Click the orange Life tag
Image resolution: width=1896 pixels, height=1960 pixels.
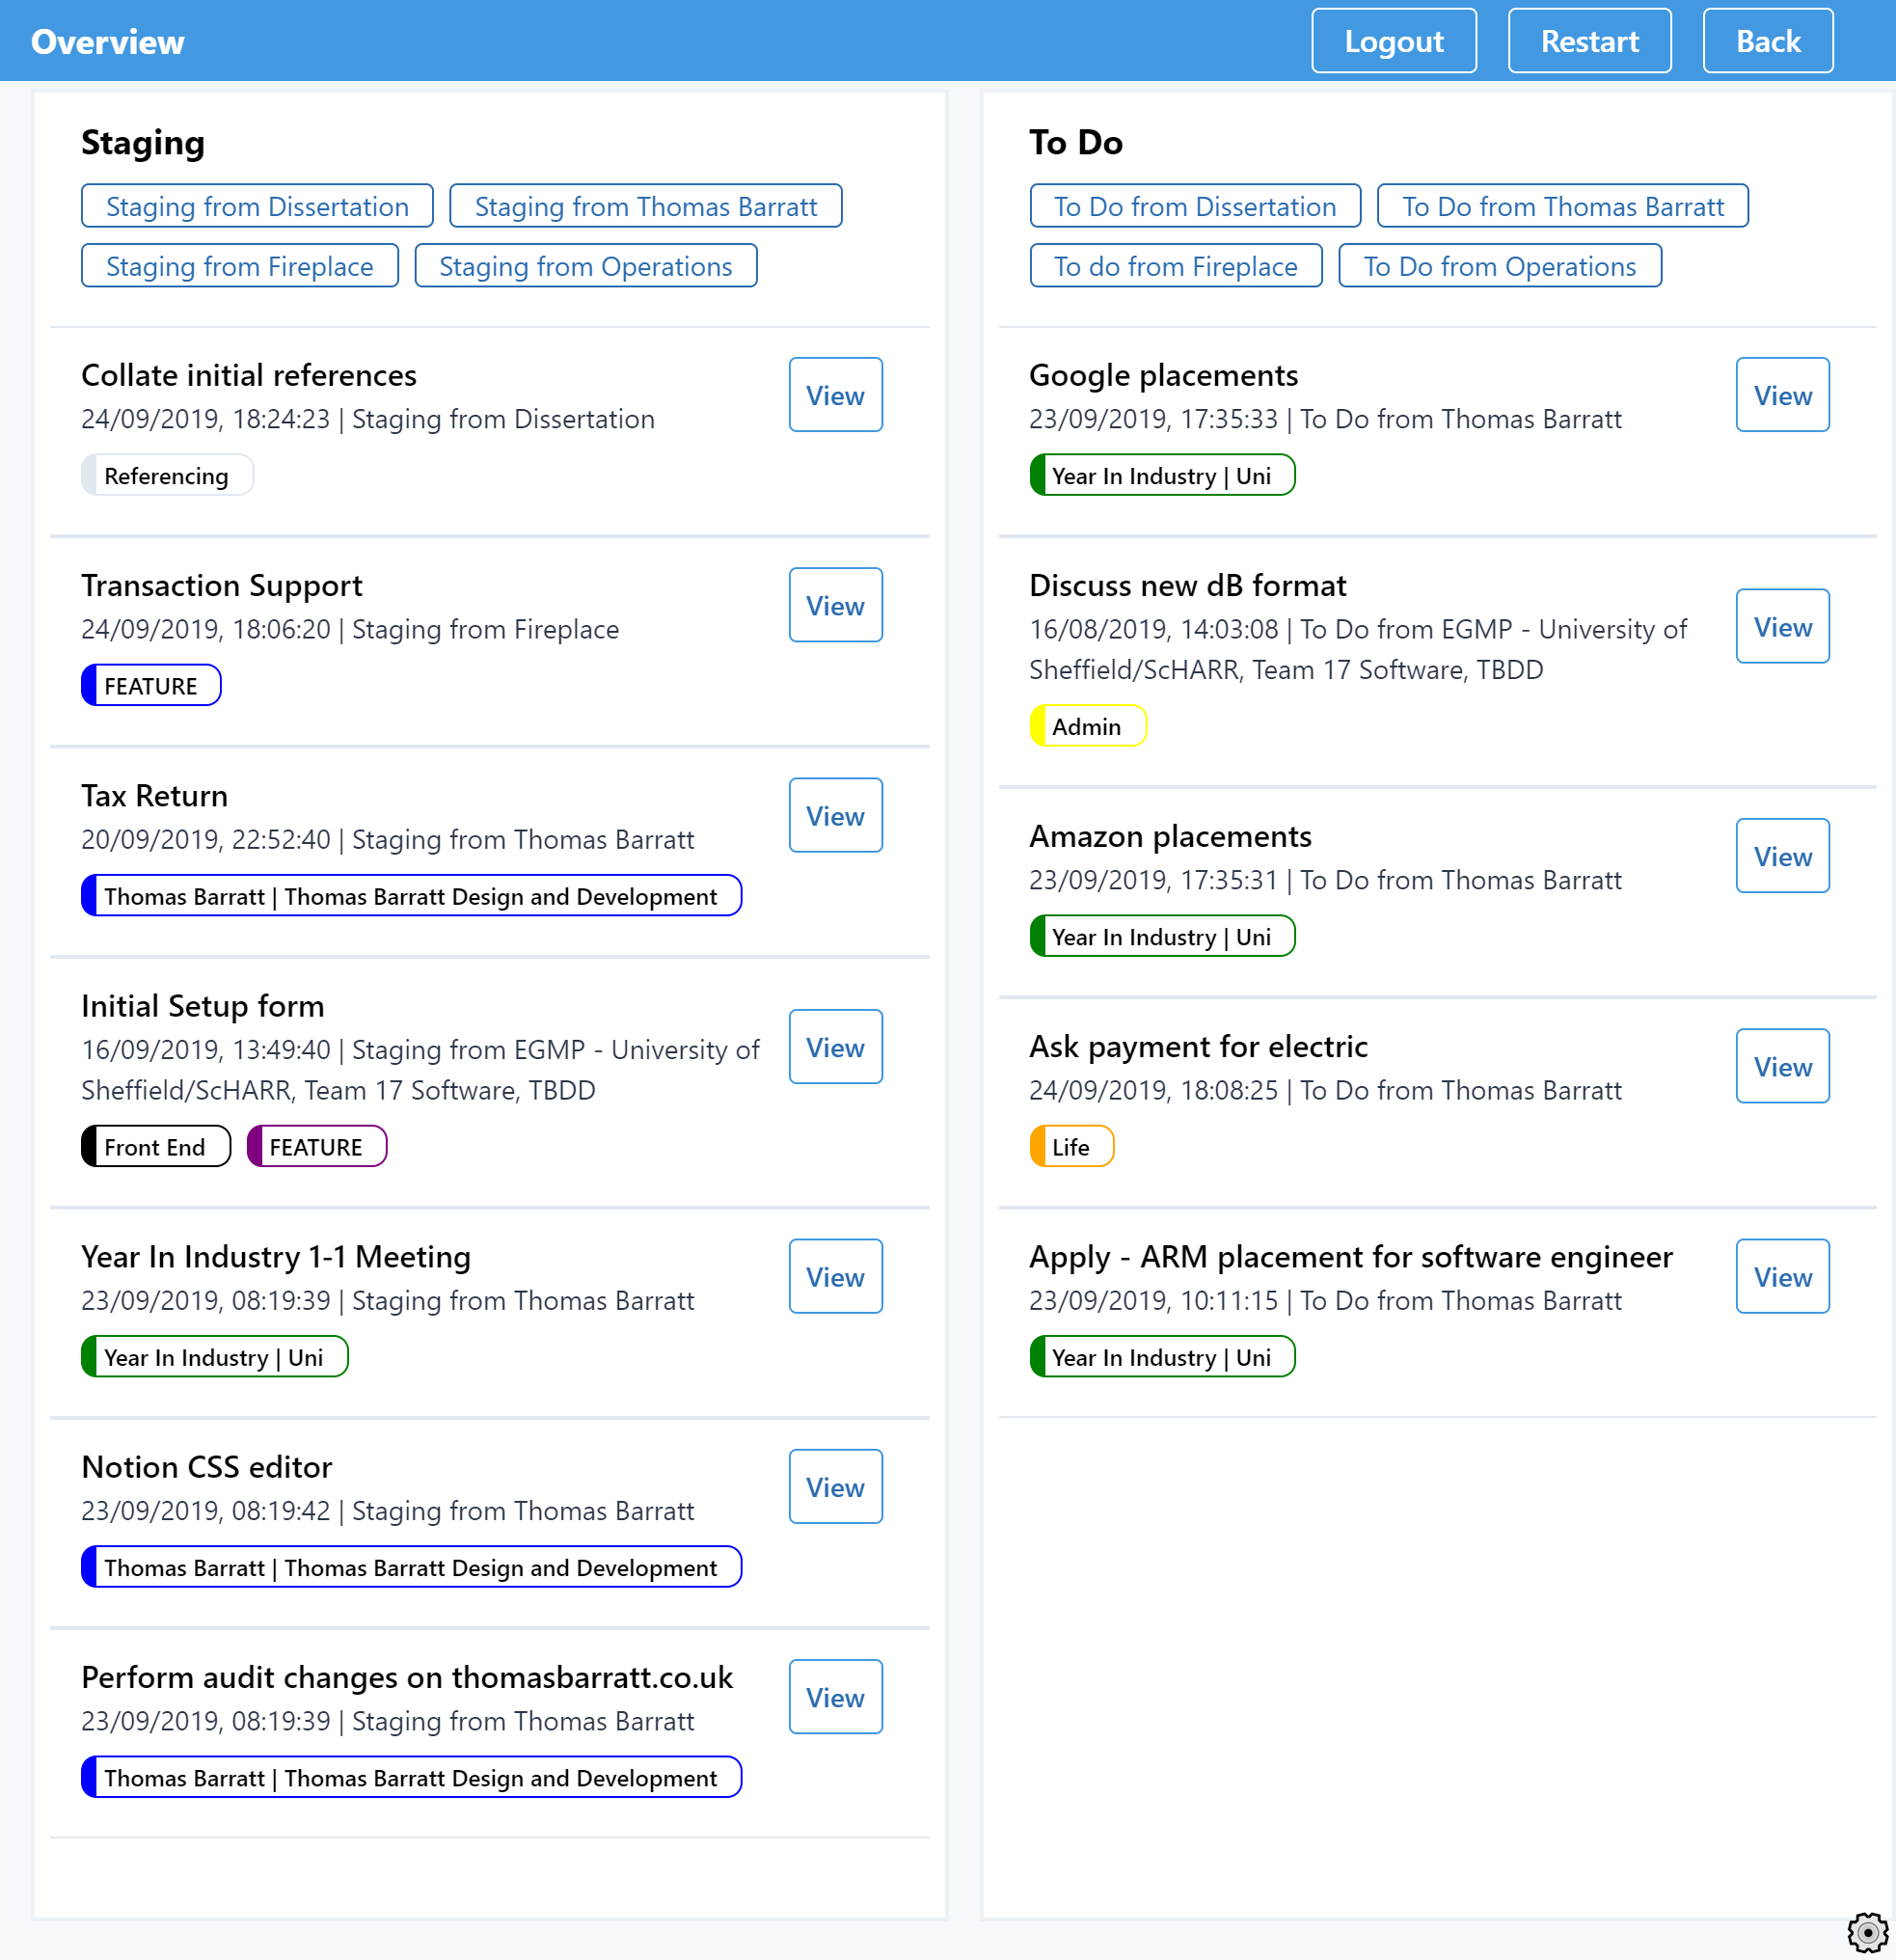coord(1071,1146)
